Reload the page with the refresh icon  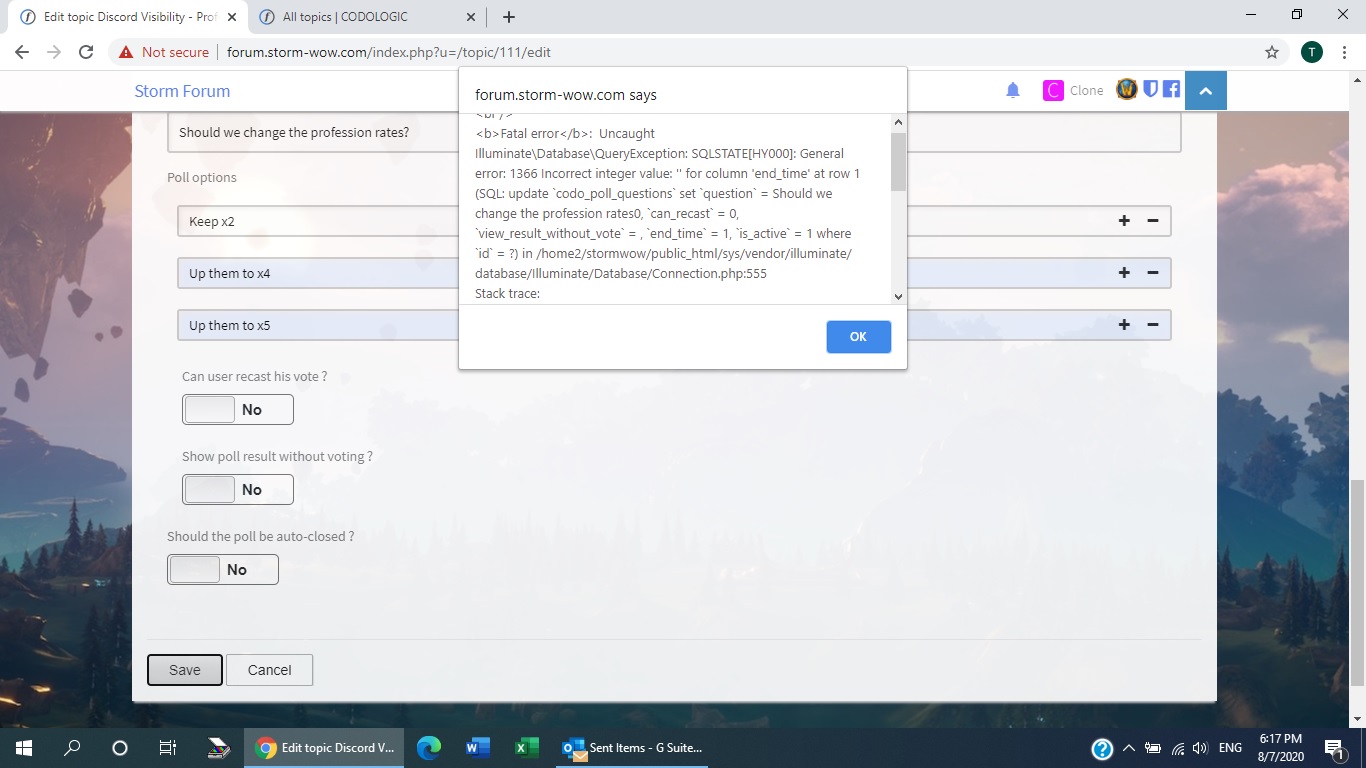point(86,52)
